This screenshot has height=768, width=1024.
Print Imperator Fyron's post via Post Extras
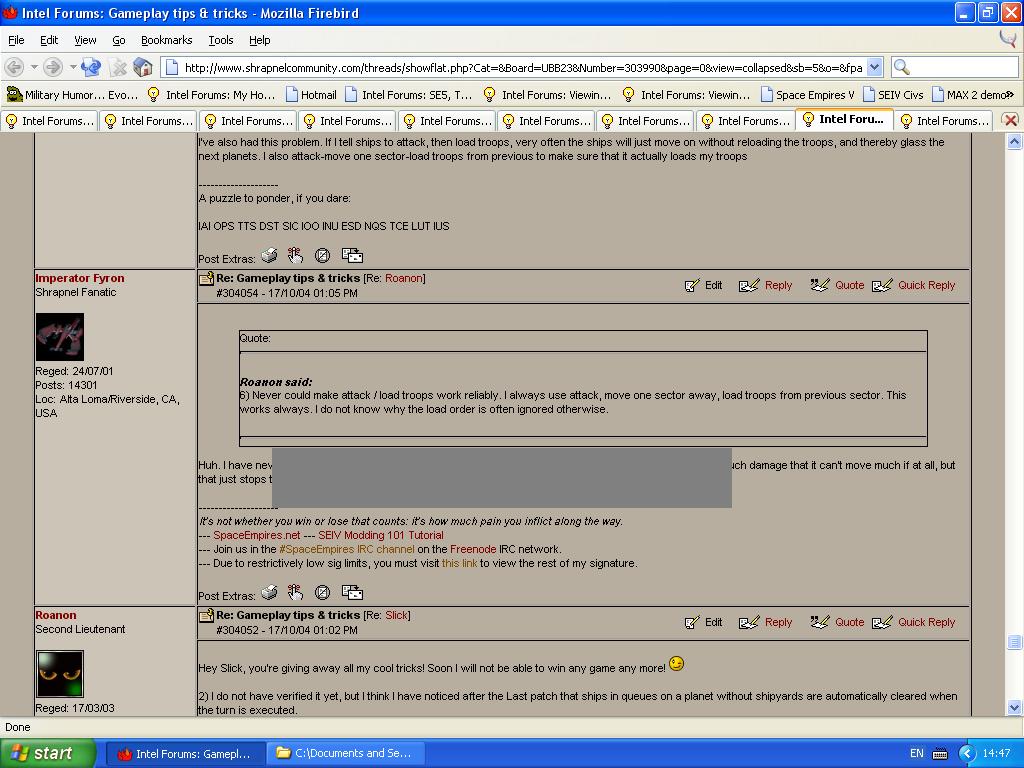click(x=269, y=592)
